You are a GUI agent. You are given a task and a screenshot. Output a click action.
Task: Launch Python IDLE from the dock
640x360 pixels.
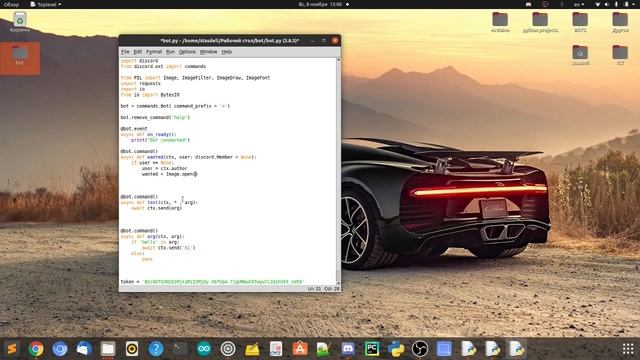tap(396, 349)
